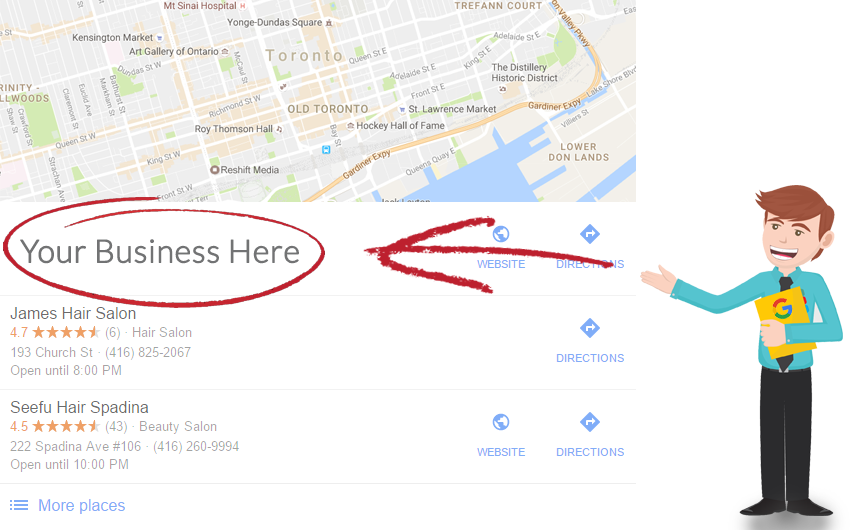850x530 pixels.
Task: Click Hockey Hall of Fame map label
Action: pos(400,125)
